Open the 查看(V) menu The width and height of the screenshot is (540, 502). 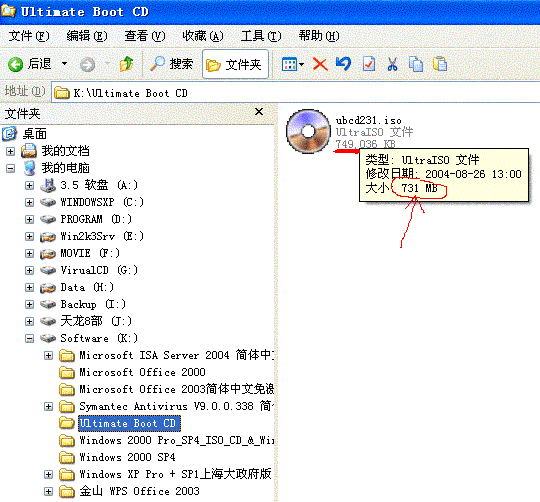(x=145, y=36)
